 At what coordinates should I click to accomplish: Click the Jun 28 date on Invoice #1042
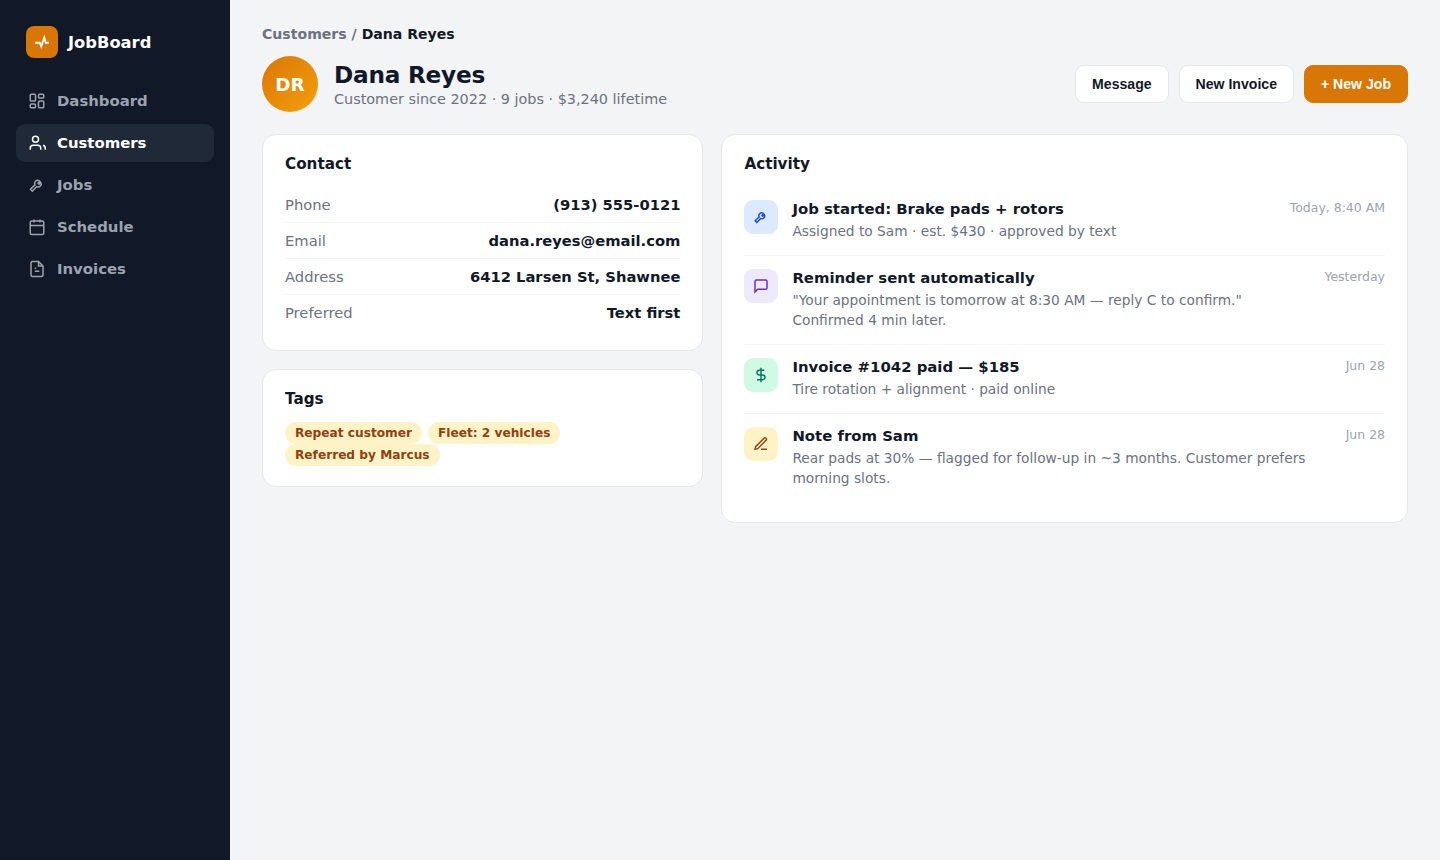(1365, 366)
